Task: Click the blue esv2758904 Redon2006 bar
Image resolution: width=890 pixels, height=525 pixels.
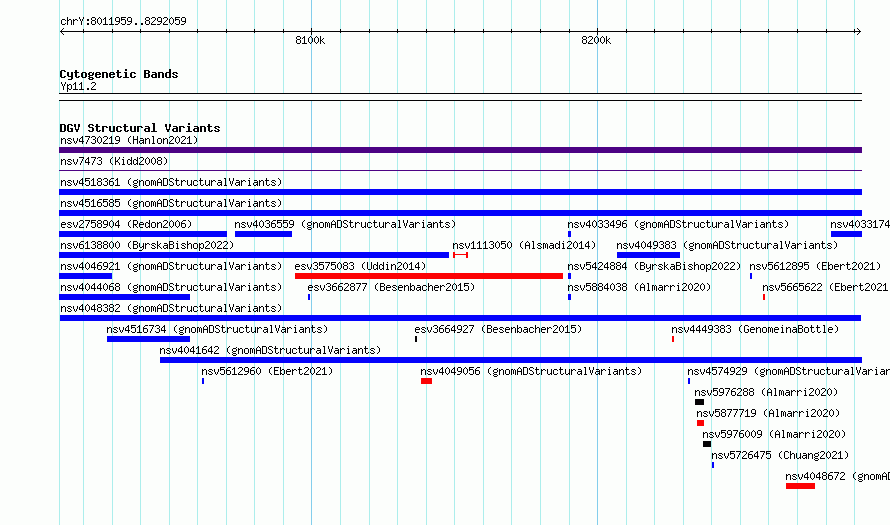Action: [x=143, y=234]
